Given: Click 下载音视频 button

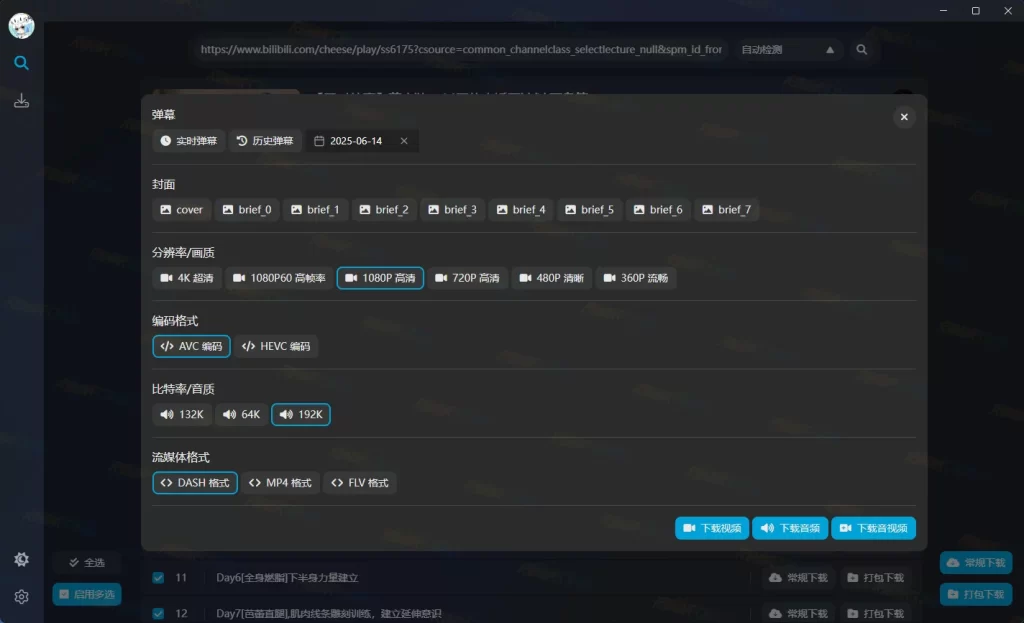Looking at the screenshot, I should 873,528.
